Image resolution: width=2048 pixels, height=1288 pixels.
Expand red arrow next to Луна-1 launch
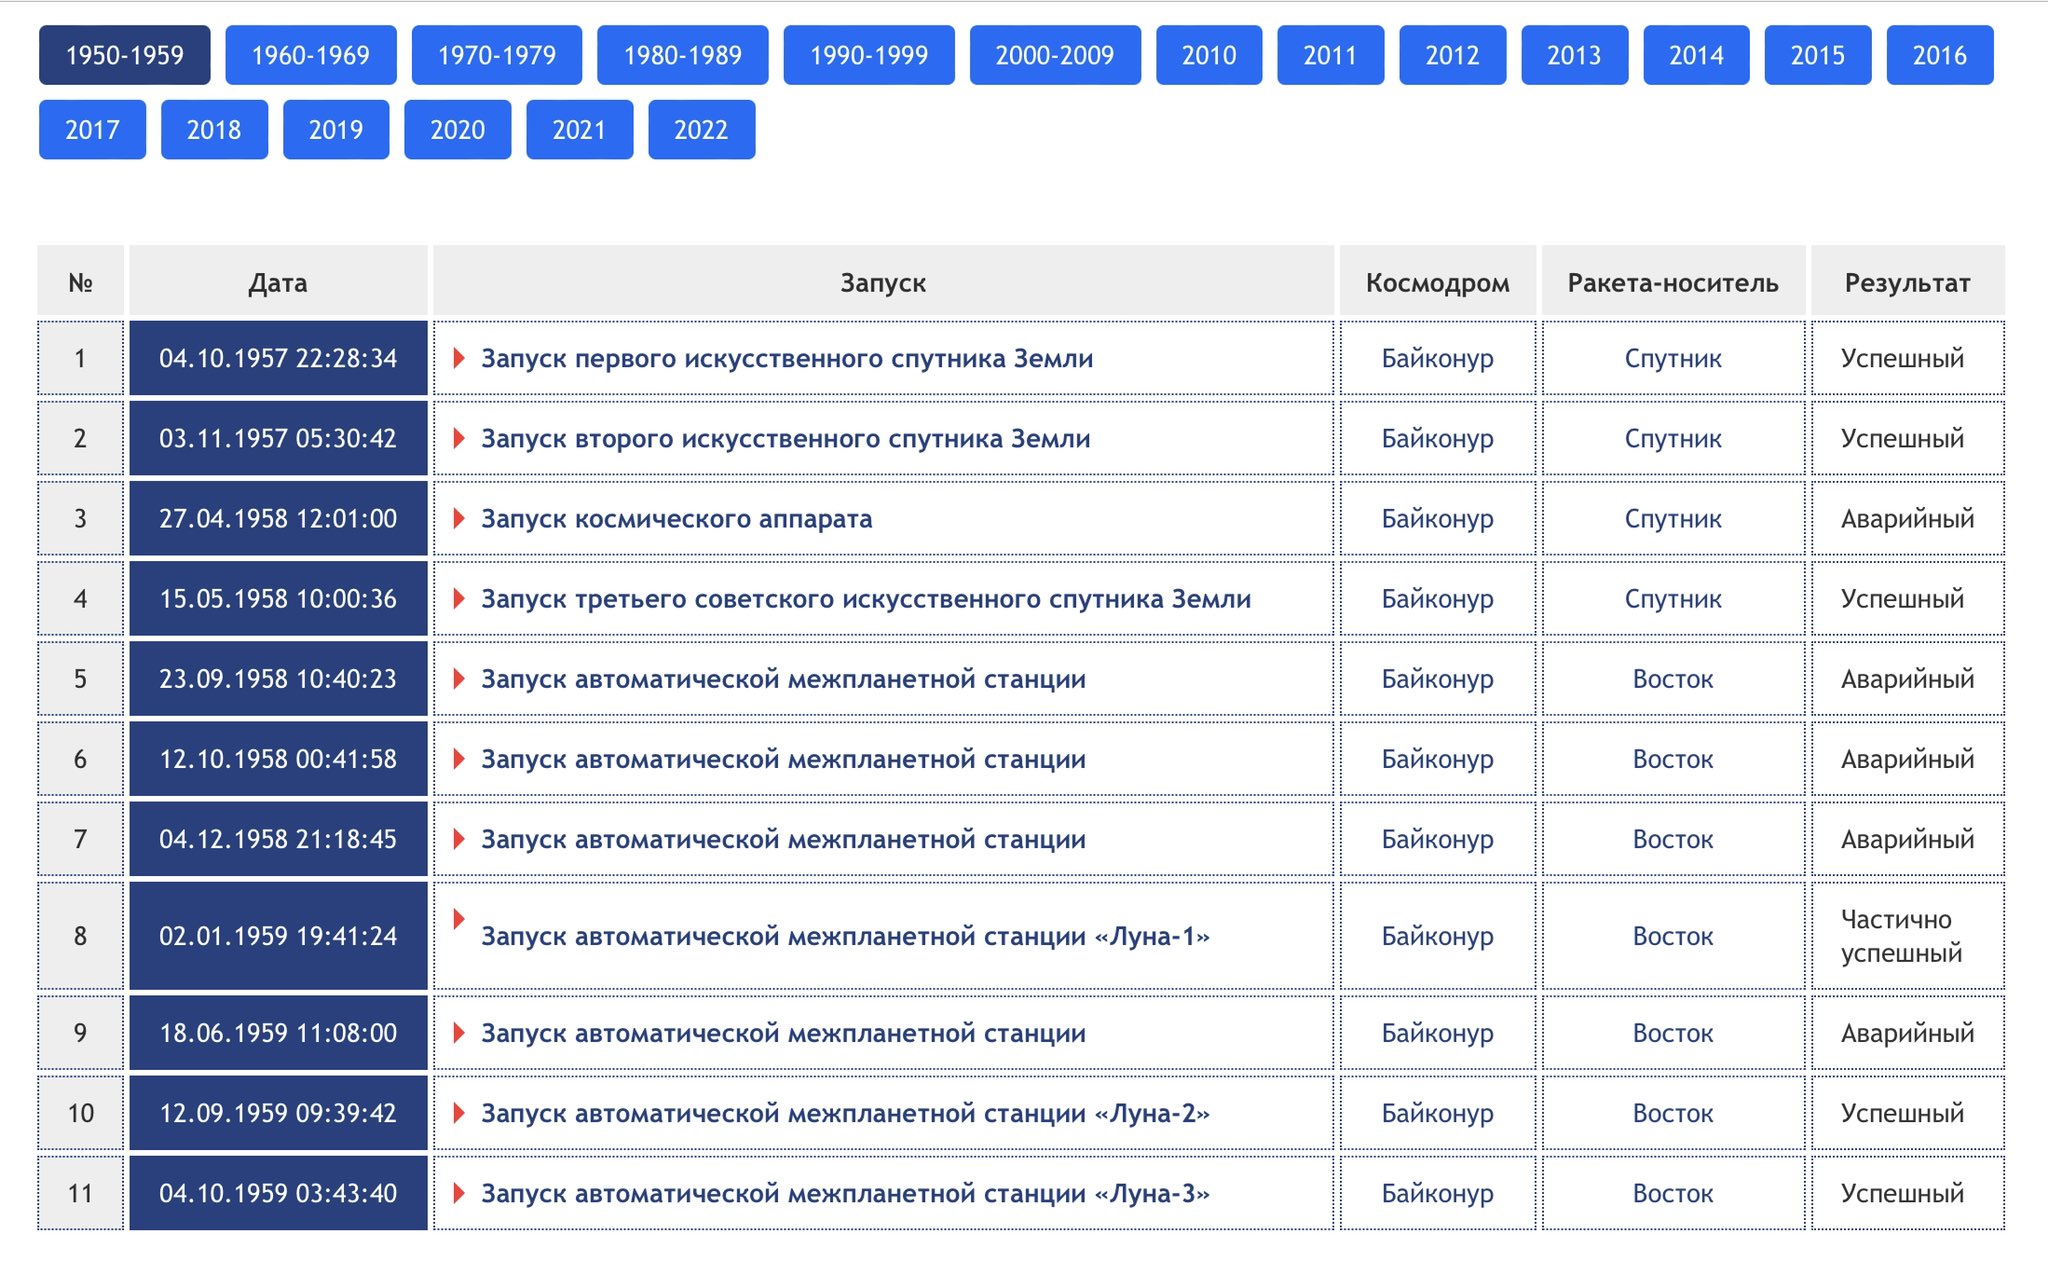click(459, 919)
